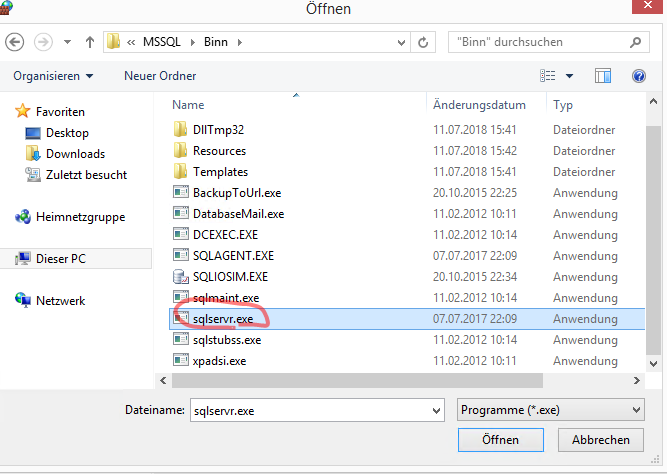Open the Programme (*.exe) file type dropdown
Viewport: 667px width, 474px height.
tap(551, 410)
